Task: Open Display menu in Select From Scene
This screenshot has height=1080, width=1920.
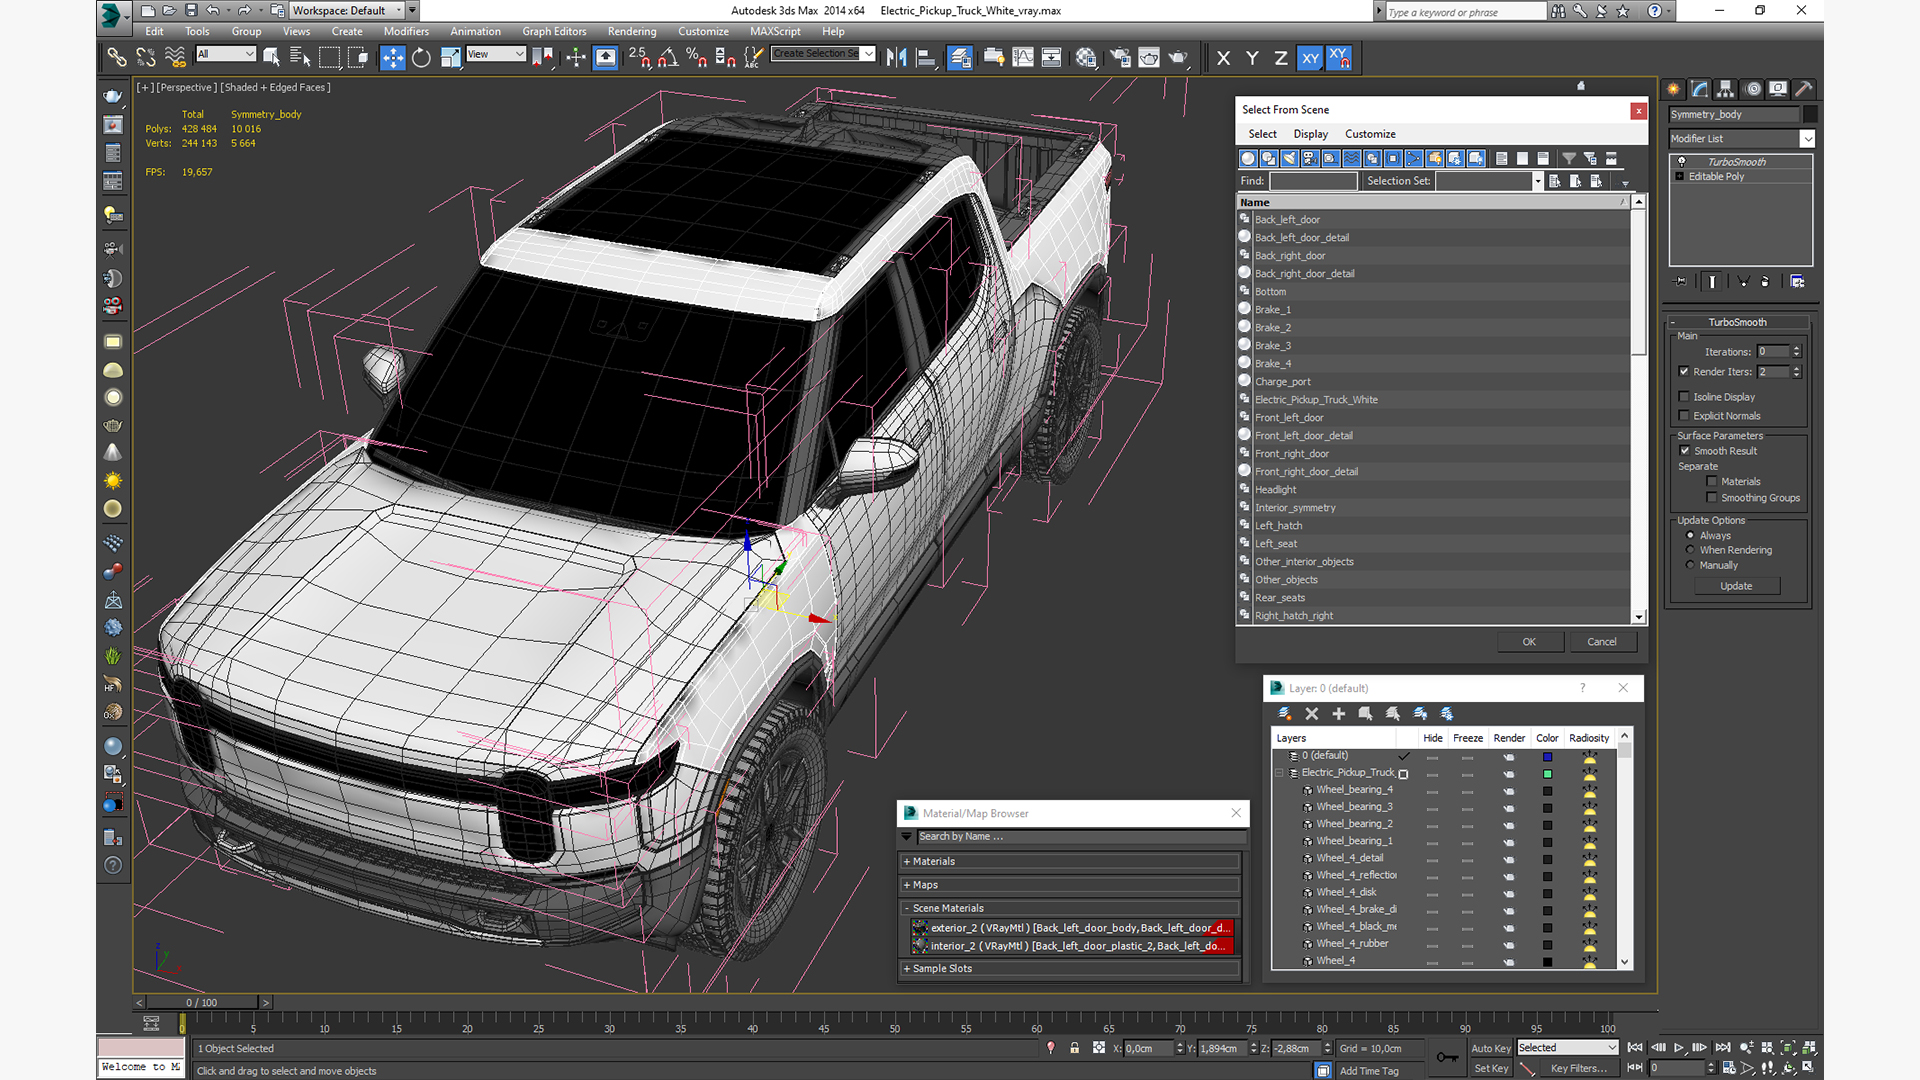Action: click(x=1310, y=134)
